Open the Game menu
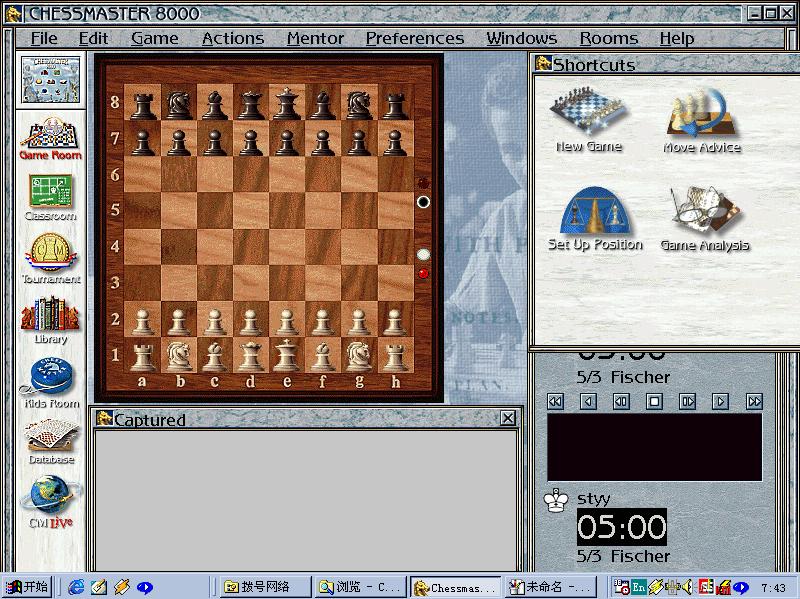Screen dimensions: 800x599 pyautogui.click(x=155, y=38)
